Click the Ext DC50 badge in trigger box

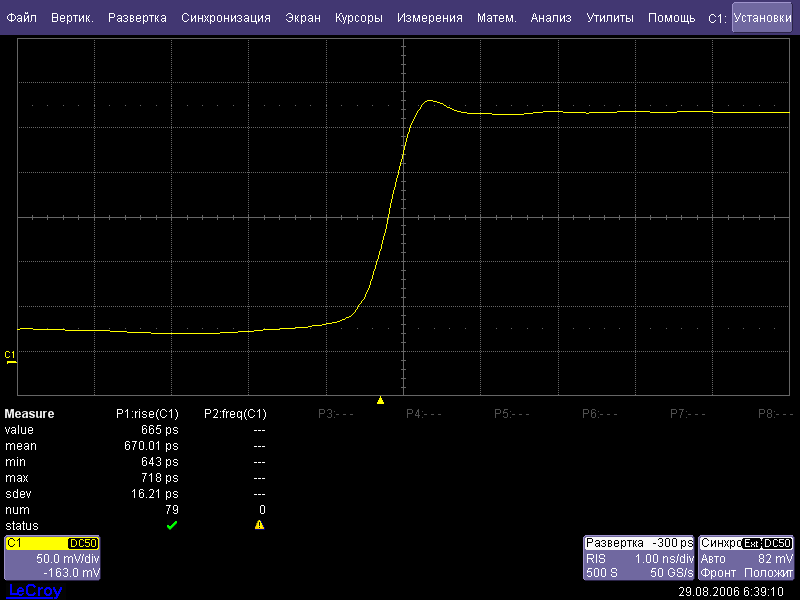coord(768,543)
